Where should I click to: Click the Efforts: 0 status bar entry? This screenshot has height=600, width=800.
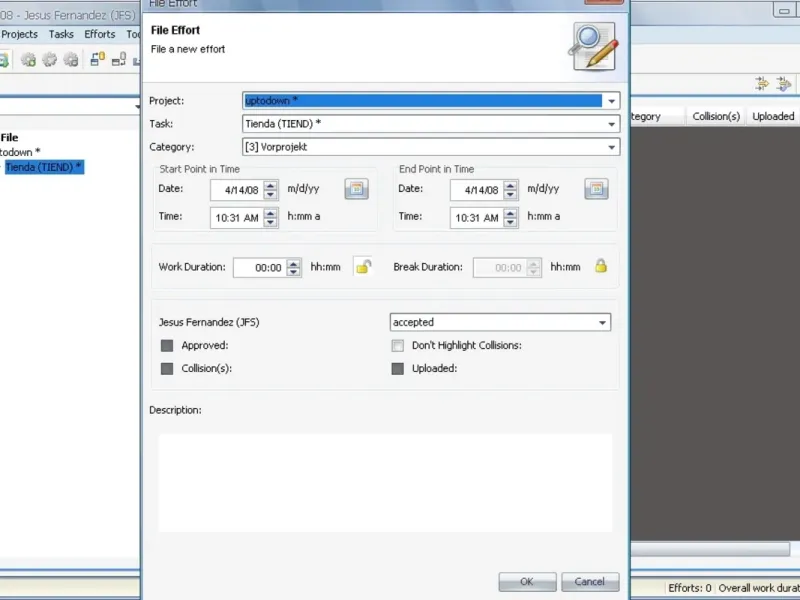pyautogui.click(x=690, y=588)
